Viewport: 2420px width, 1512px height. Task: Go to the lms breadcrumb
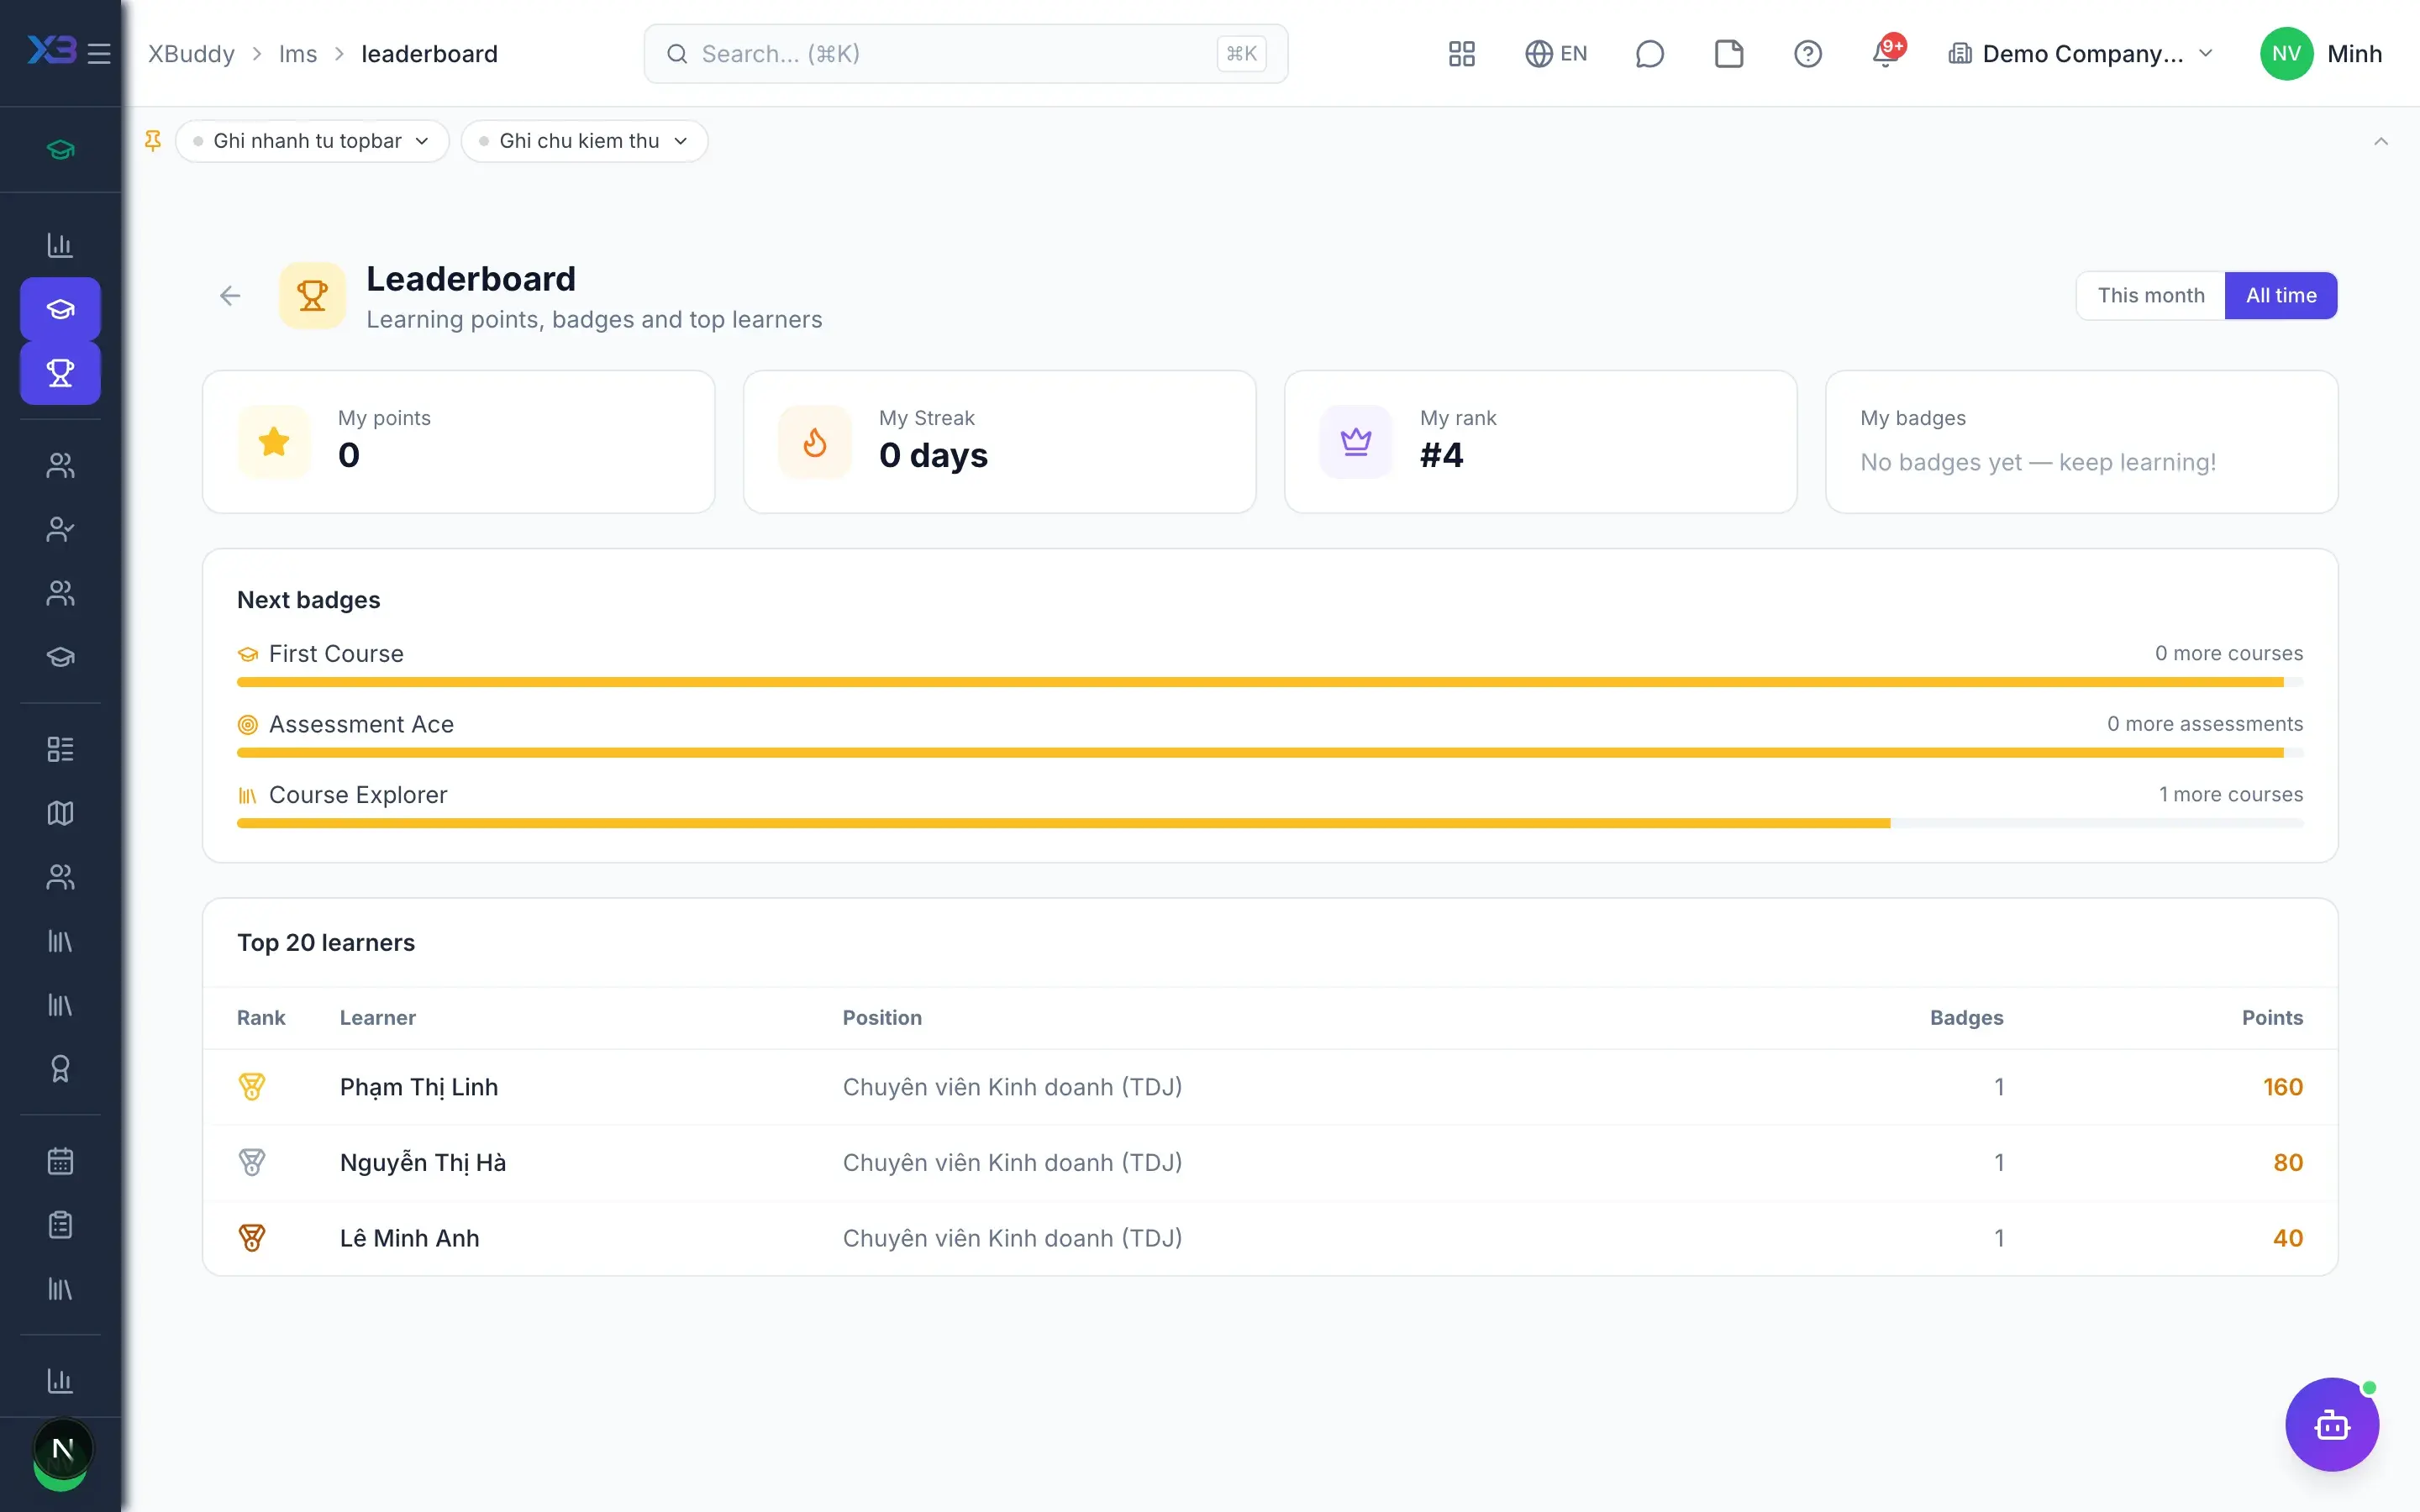tap(298, 54)
